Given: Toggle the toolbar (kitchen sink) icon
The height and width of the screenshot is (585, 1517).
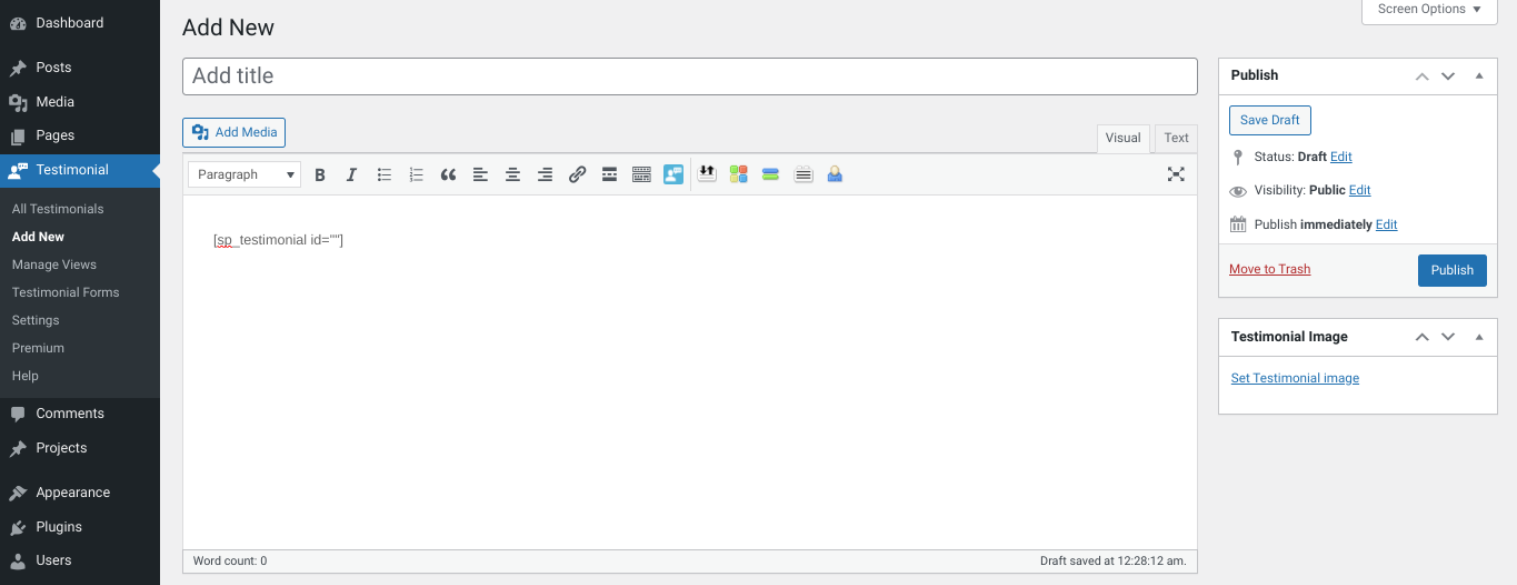Looking at the screenshot, I should point(642,175).
